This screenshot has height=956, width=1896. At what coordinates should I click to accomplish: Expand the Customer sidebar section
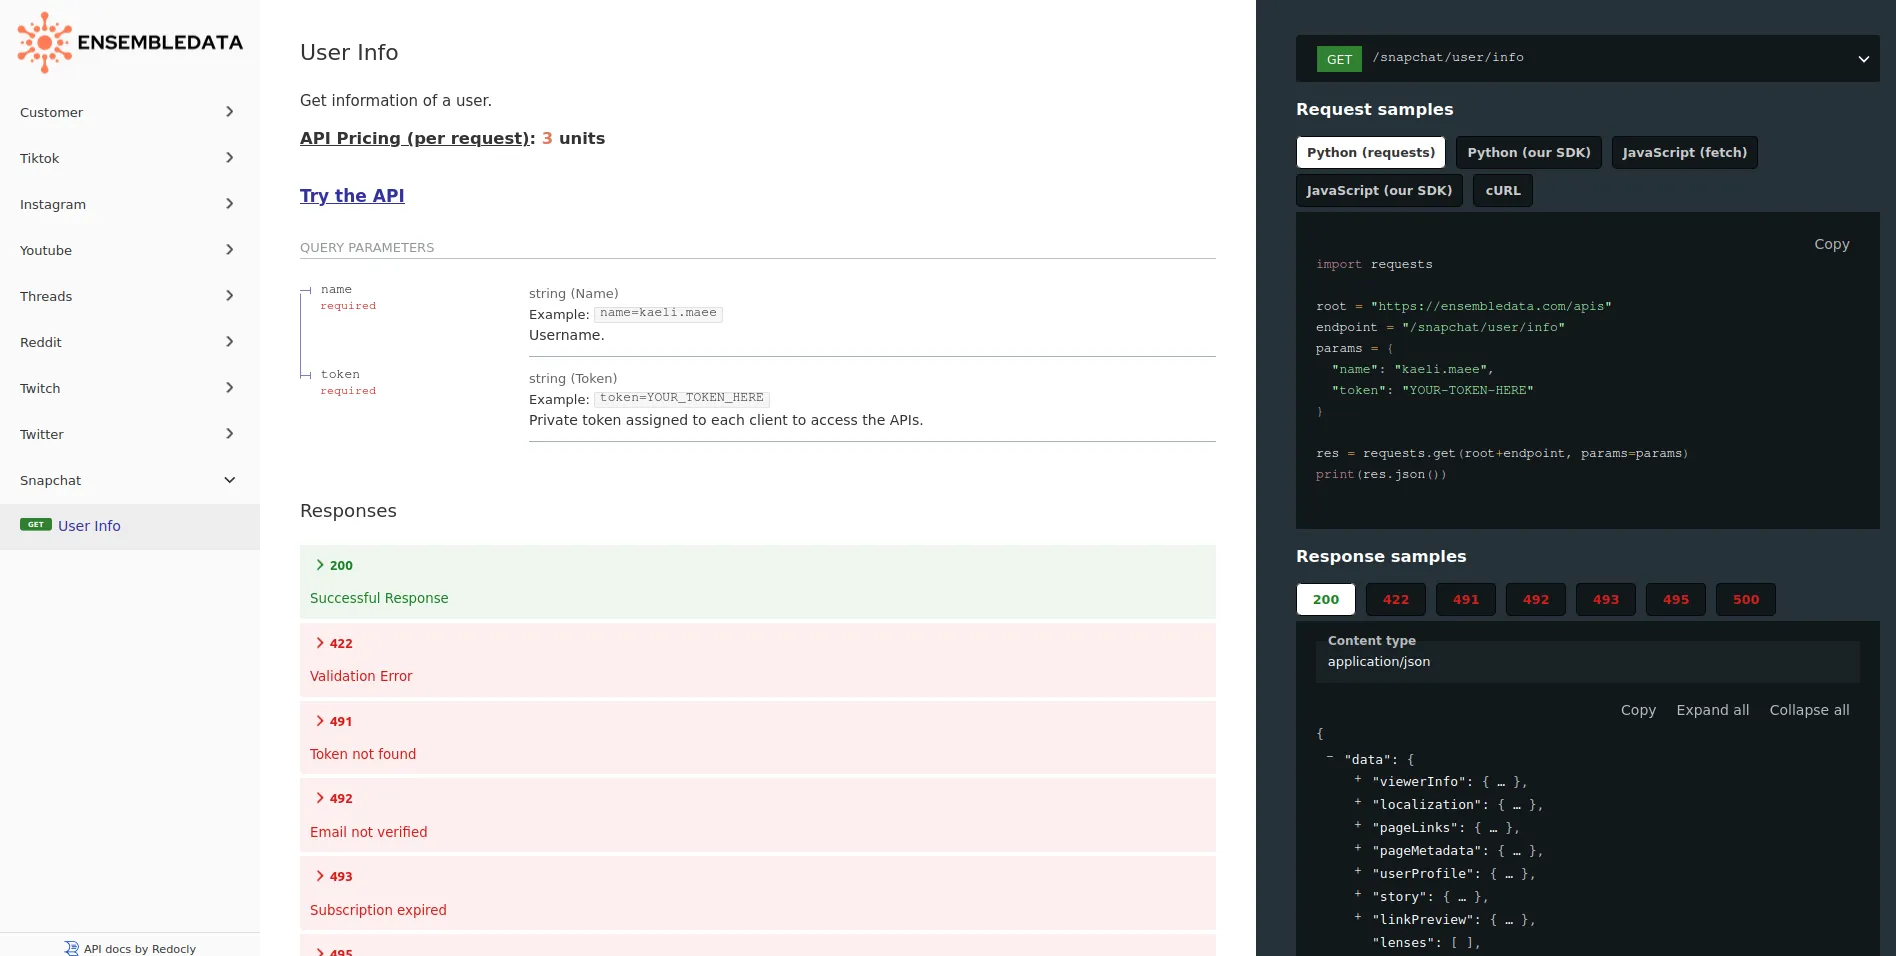pos(130,112)
